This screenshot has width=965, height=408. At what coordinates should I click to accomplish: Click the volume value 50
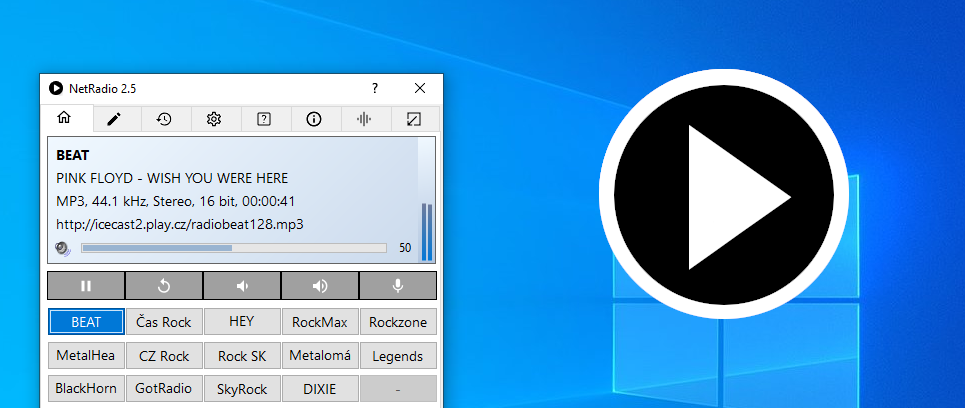tap(405, 248)
